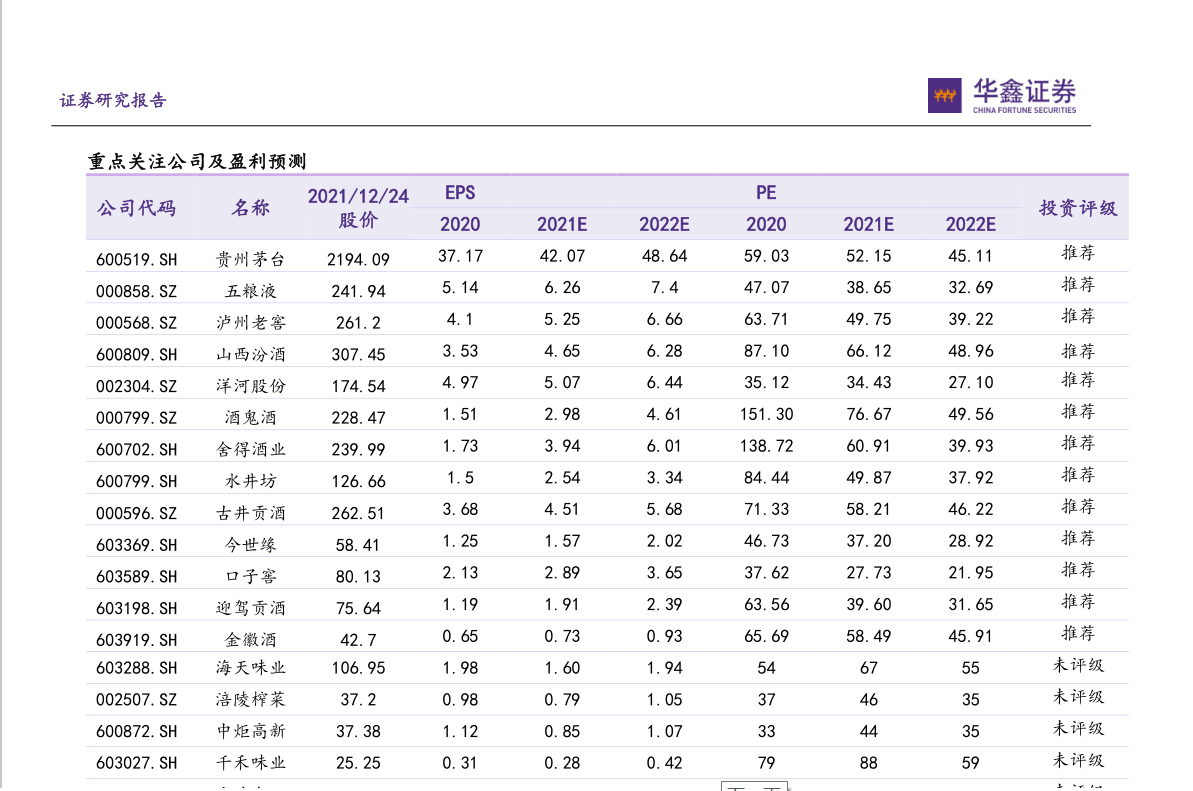Click the EPS group header
Viewport: 1193px width, 791px height.
[460, 192]
